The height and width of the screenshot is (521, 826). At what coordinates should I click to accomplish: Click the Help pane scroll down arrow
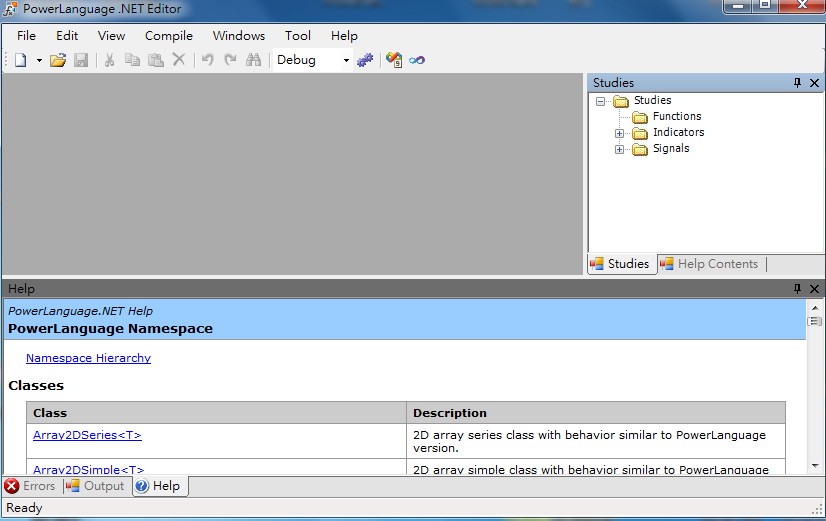click(815, 466)
